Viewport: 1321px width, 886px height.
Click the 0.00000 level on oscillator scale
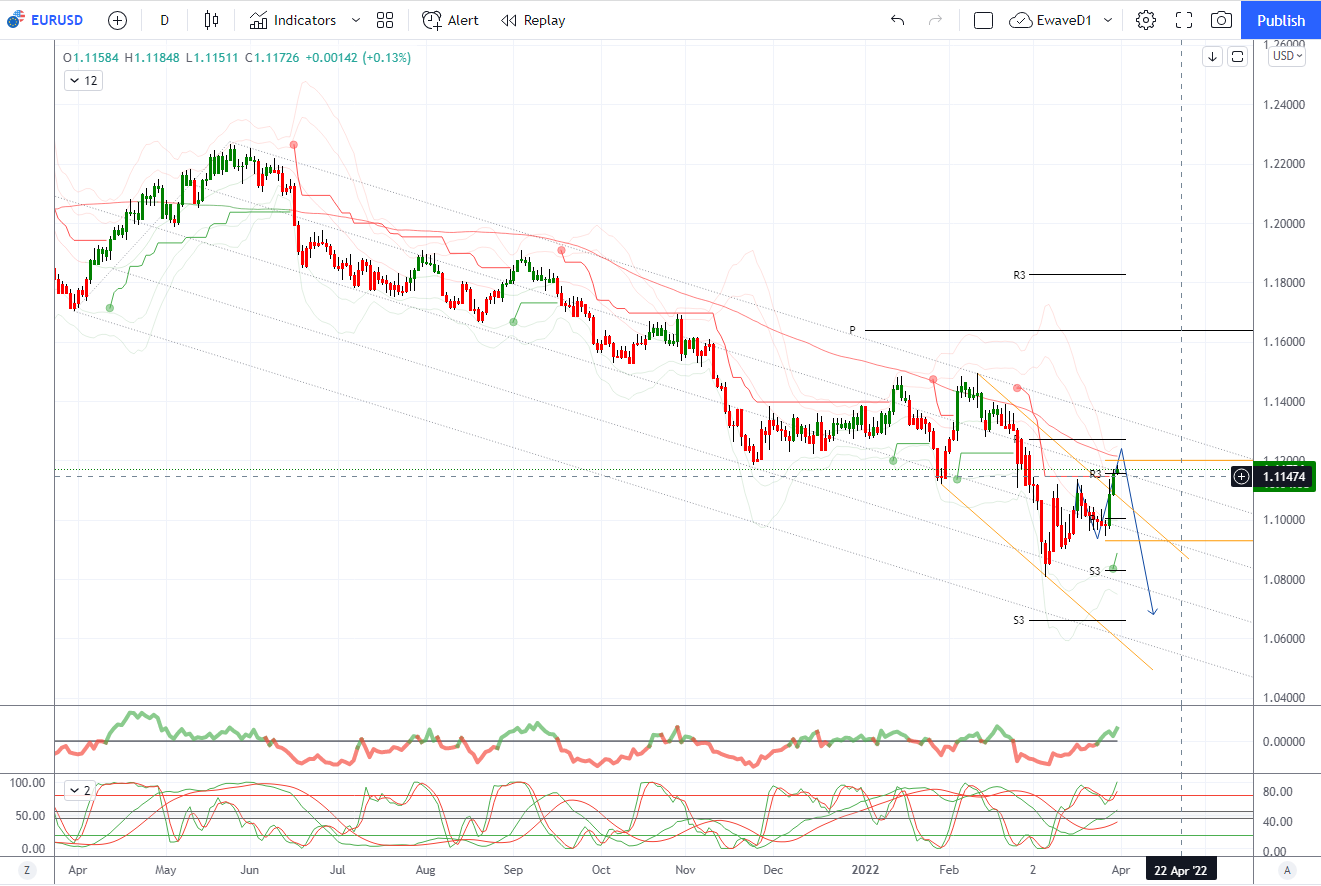1283,741
